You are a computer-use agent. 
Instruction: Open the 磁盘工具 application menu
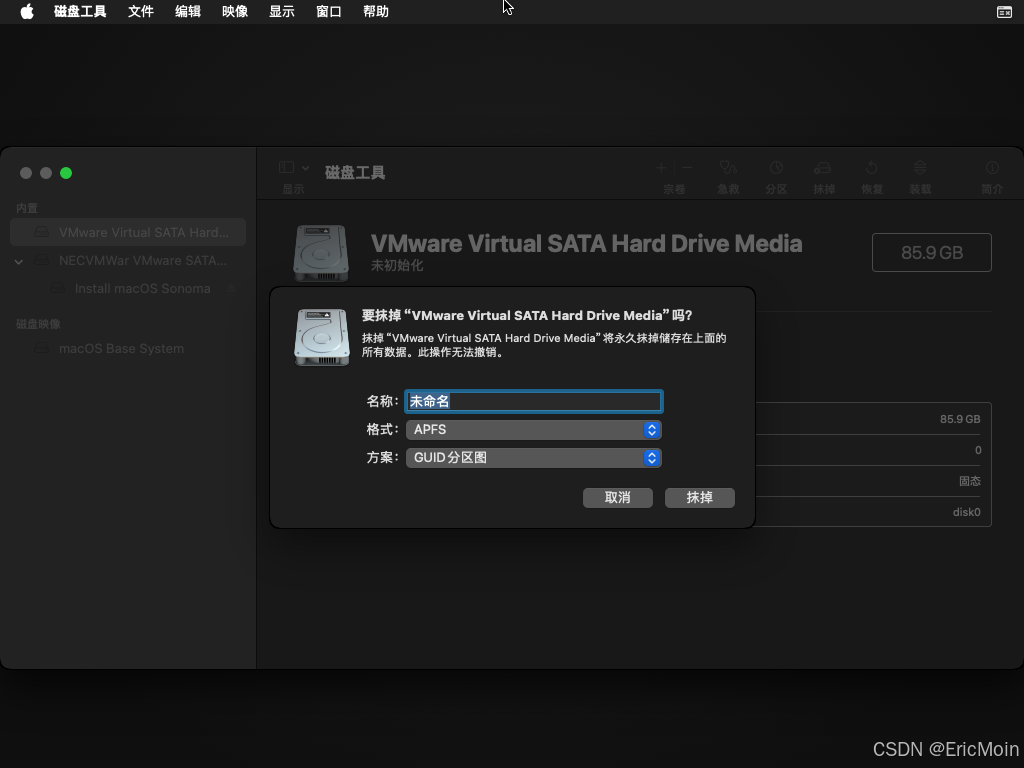pos(80,12)
